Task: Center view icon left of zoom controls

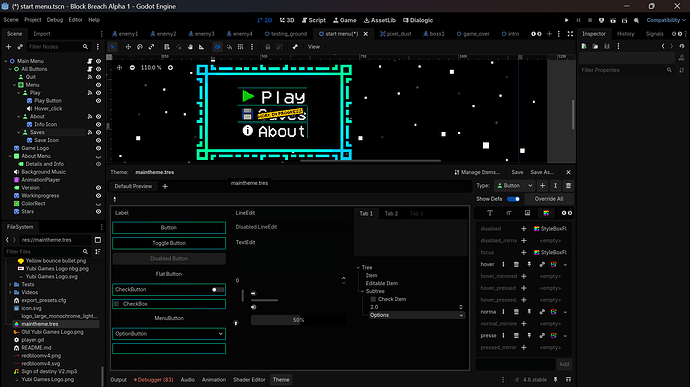Action: point(119,68)
